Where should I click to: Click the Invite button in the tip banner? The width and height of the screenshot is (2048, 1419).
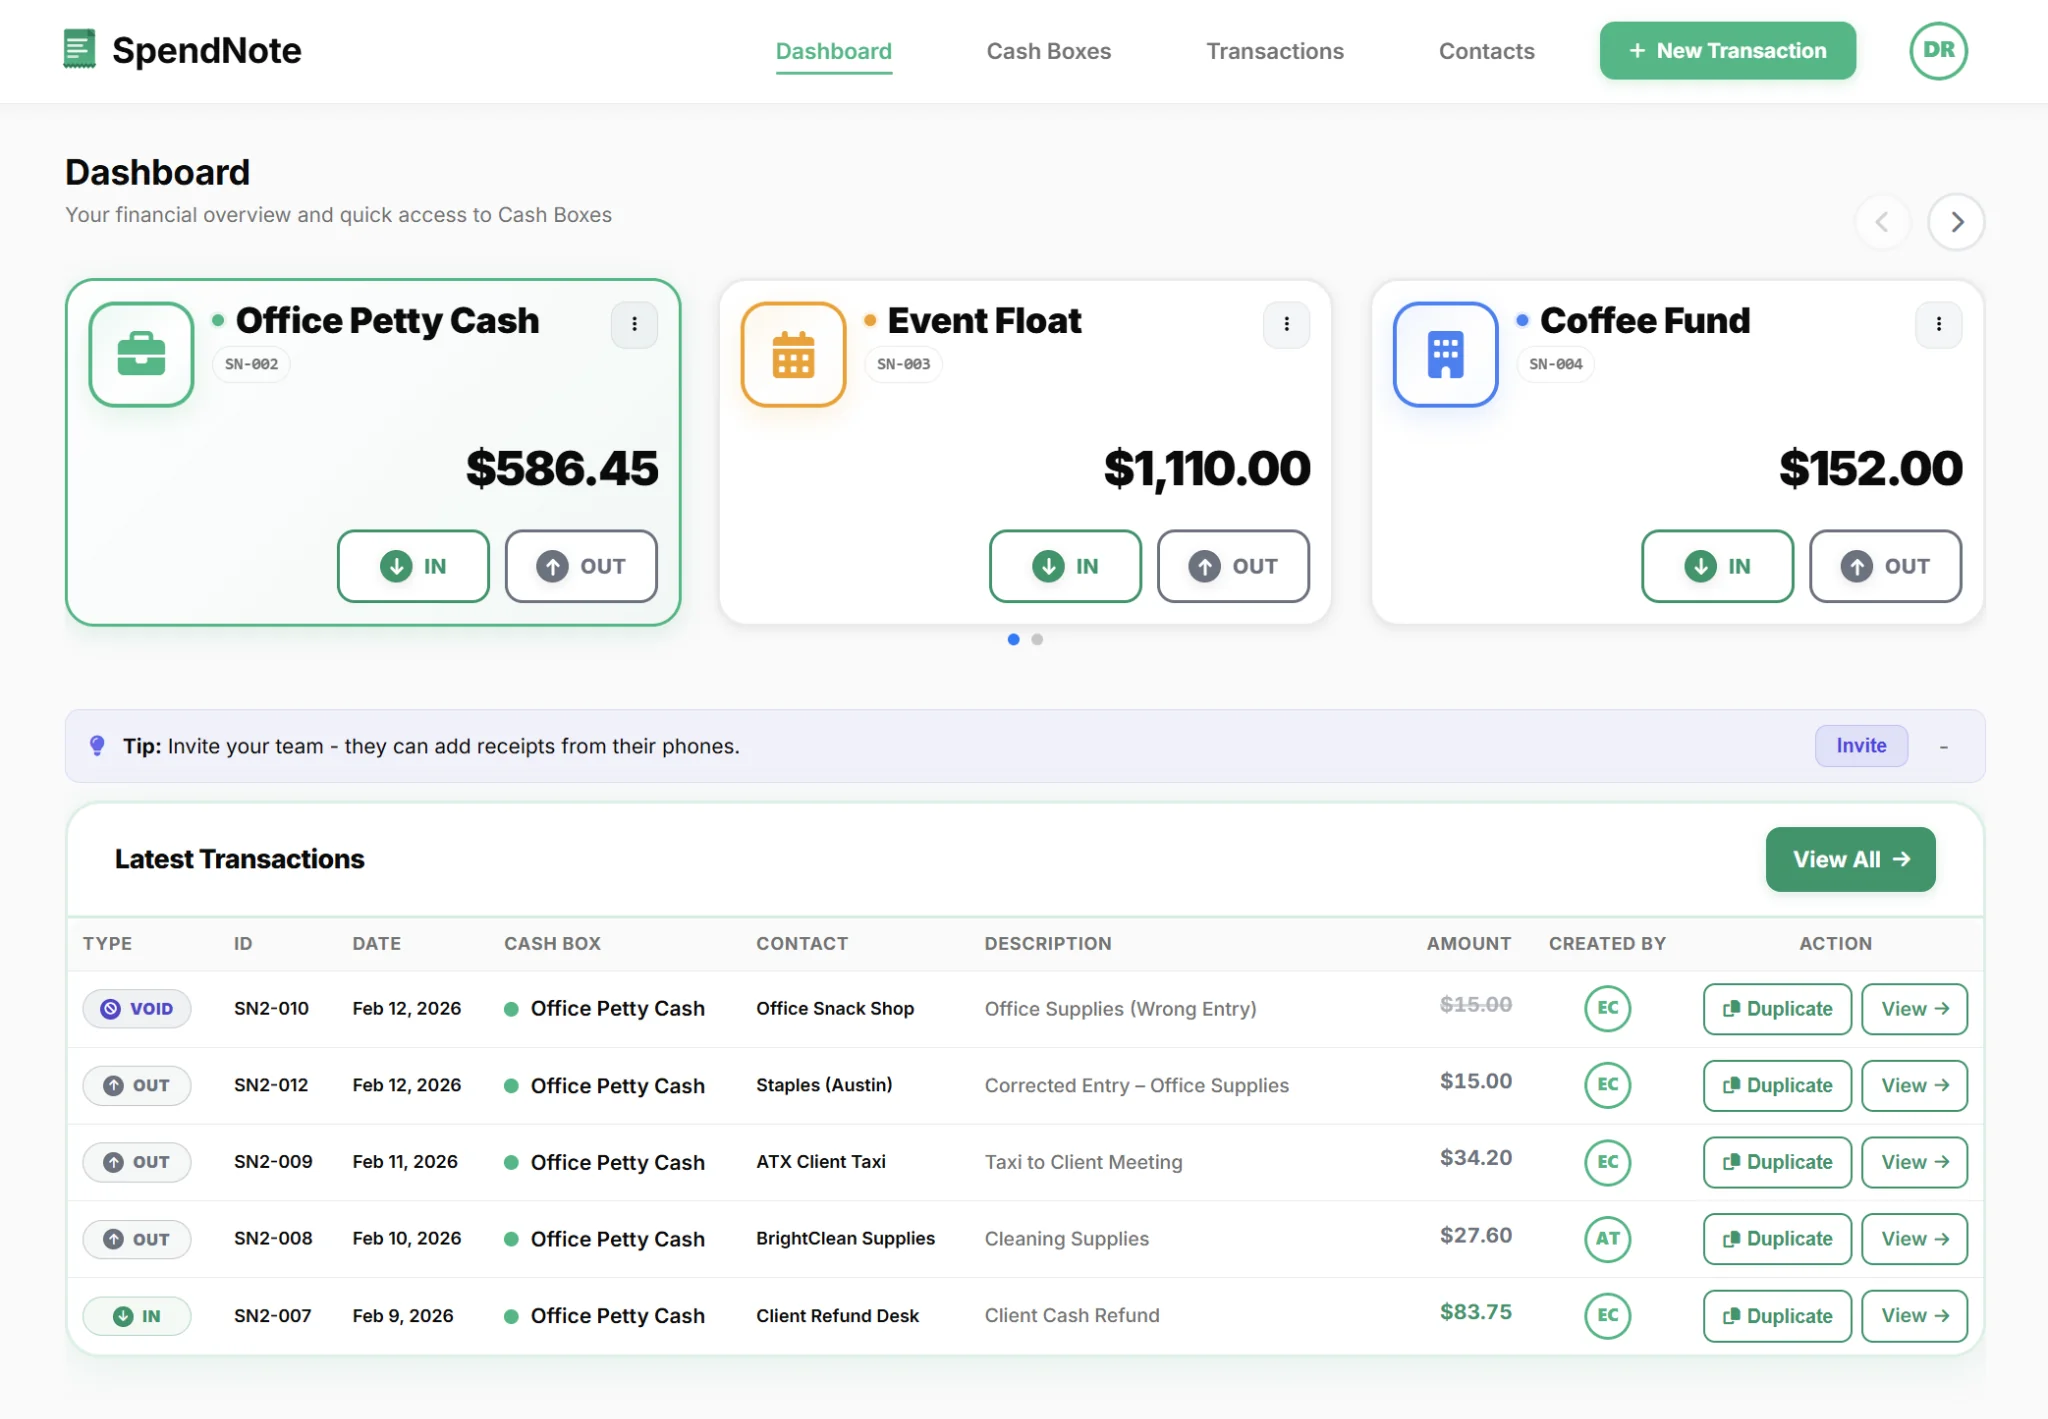[1860, 745]
